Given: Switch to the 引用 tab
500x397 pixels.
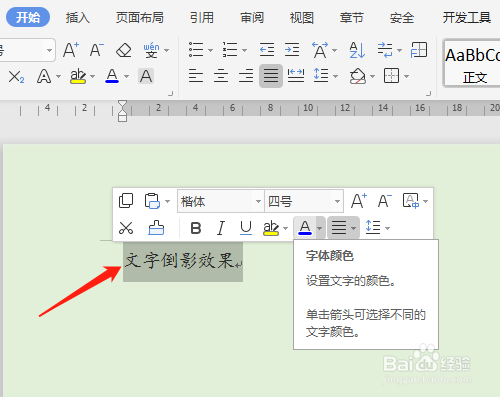Looking at the screenshot, I should [202, 18].
